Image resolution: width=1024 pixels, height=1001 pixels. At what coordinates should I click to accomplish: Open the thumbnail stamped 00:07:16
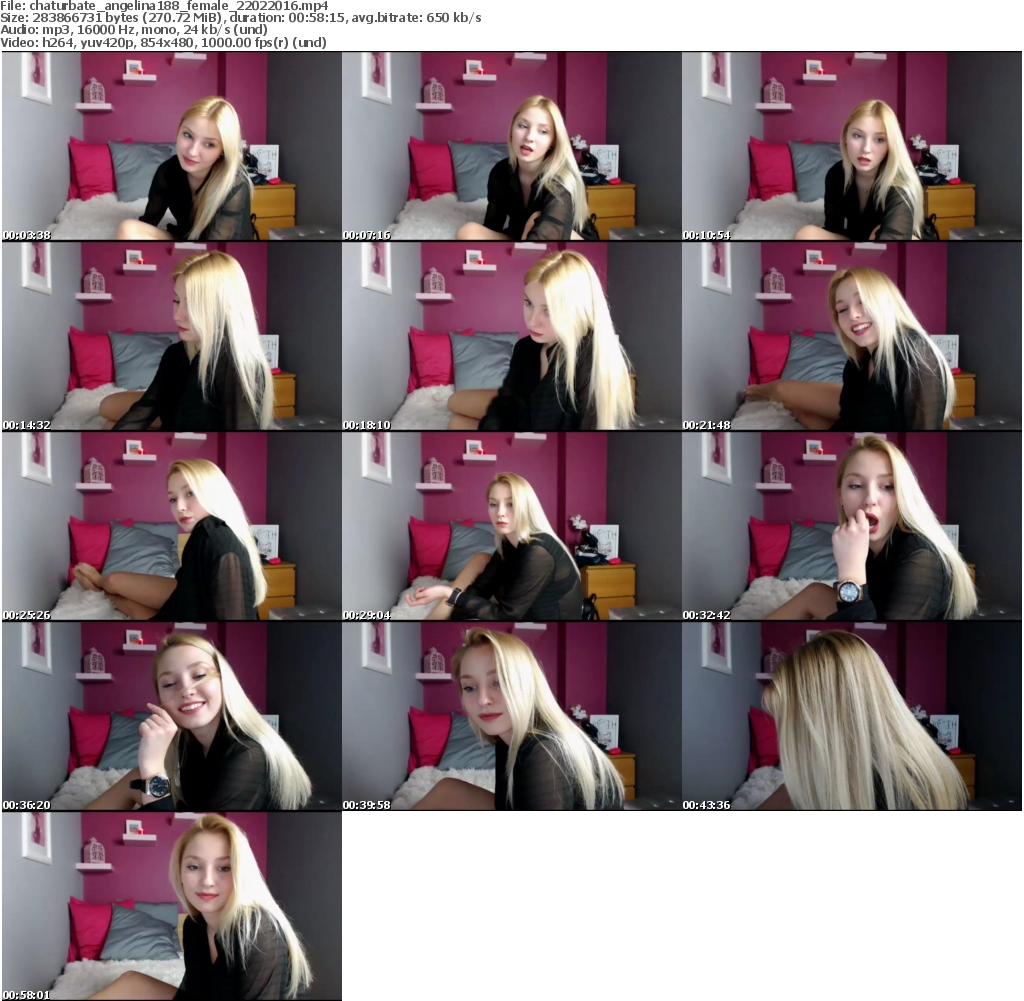(x=511, y=146)
